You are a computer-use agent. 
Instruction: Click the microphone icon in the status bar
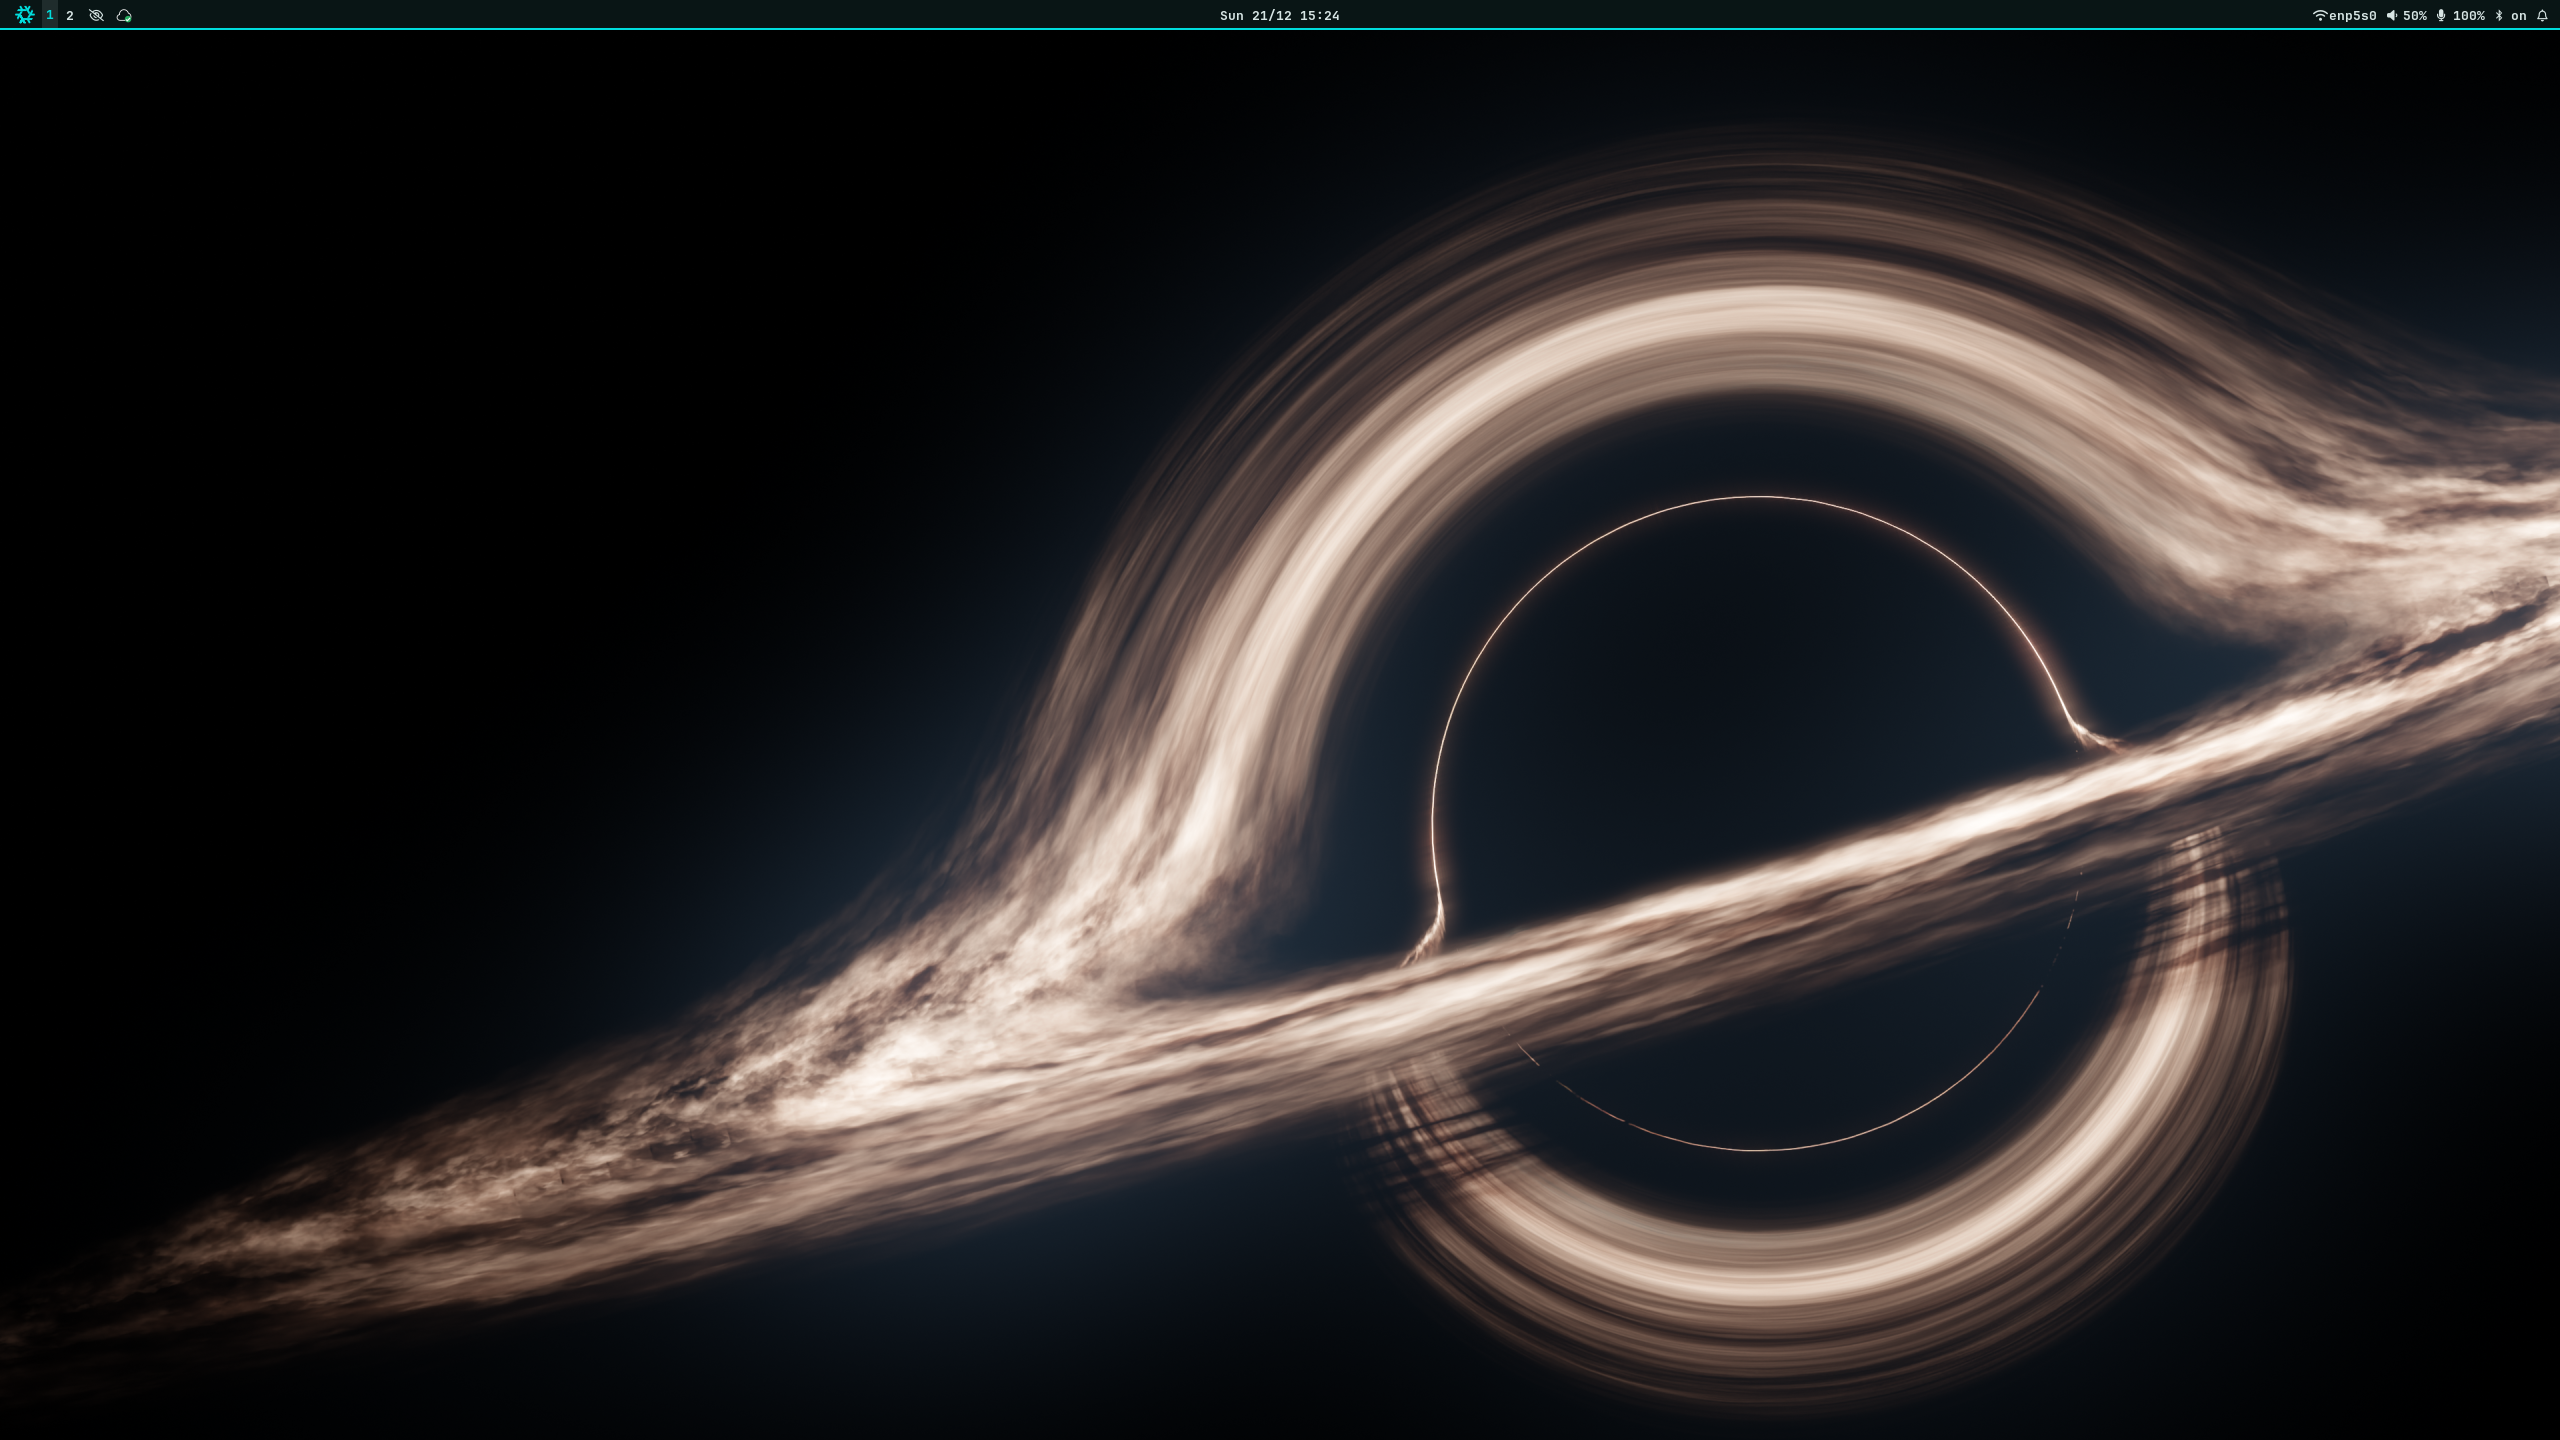(x=2442, y=15)
